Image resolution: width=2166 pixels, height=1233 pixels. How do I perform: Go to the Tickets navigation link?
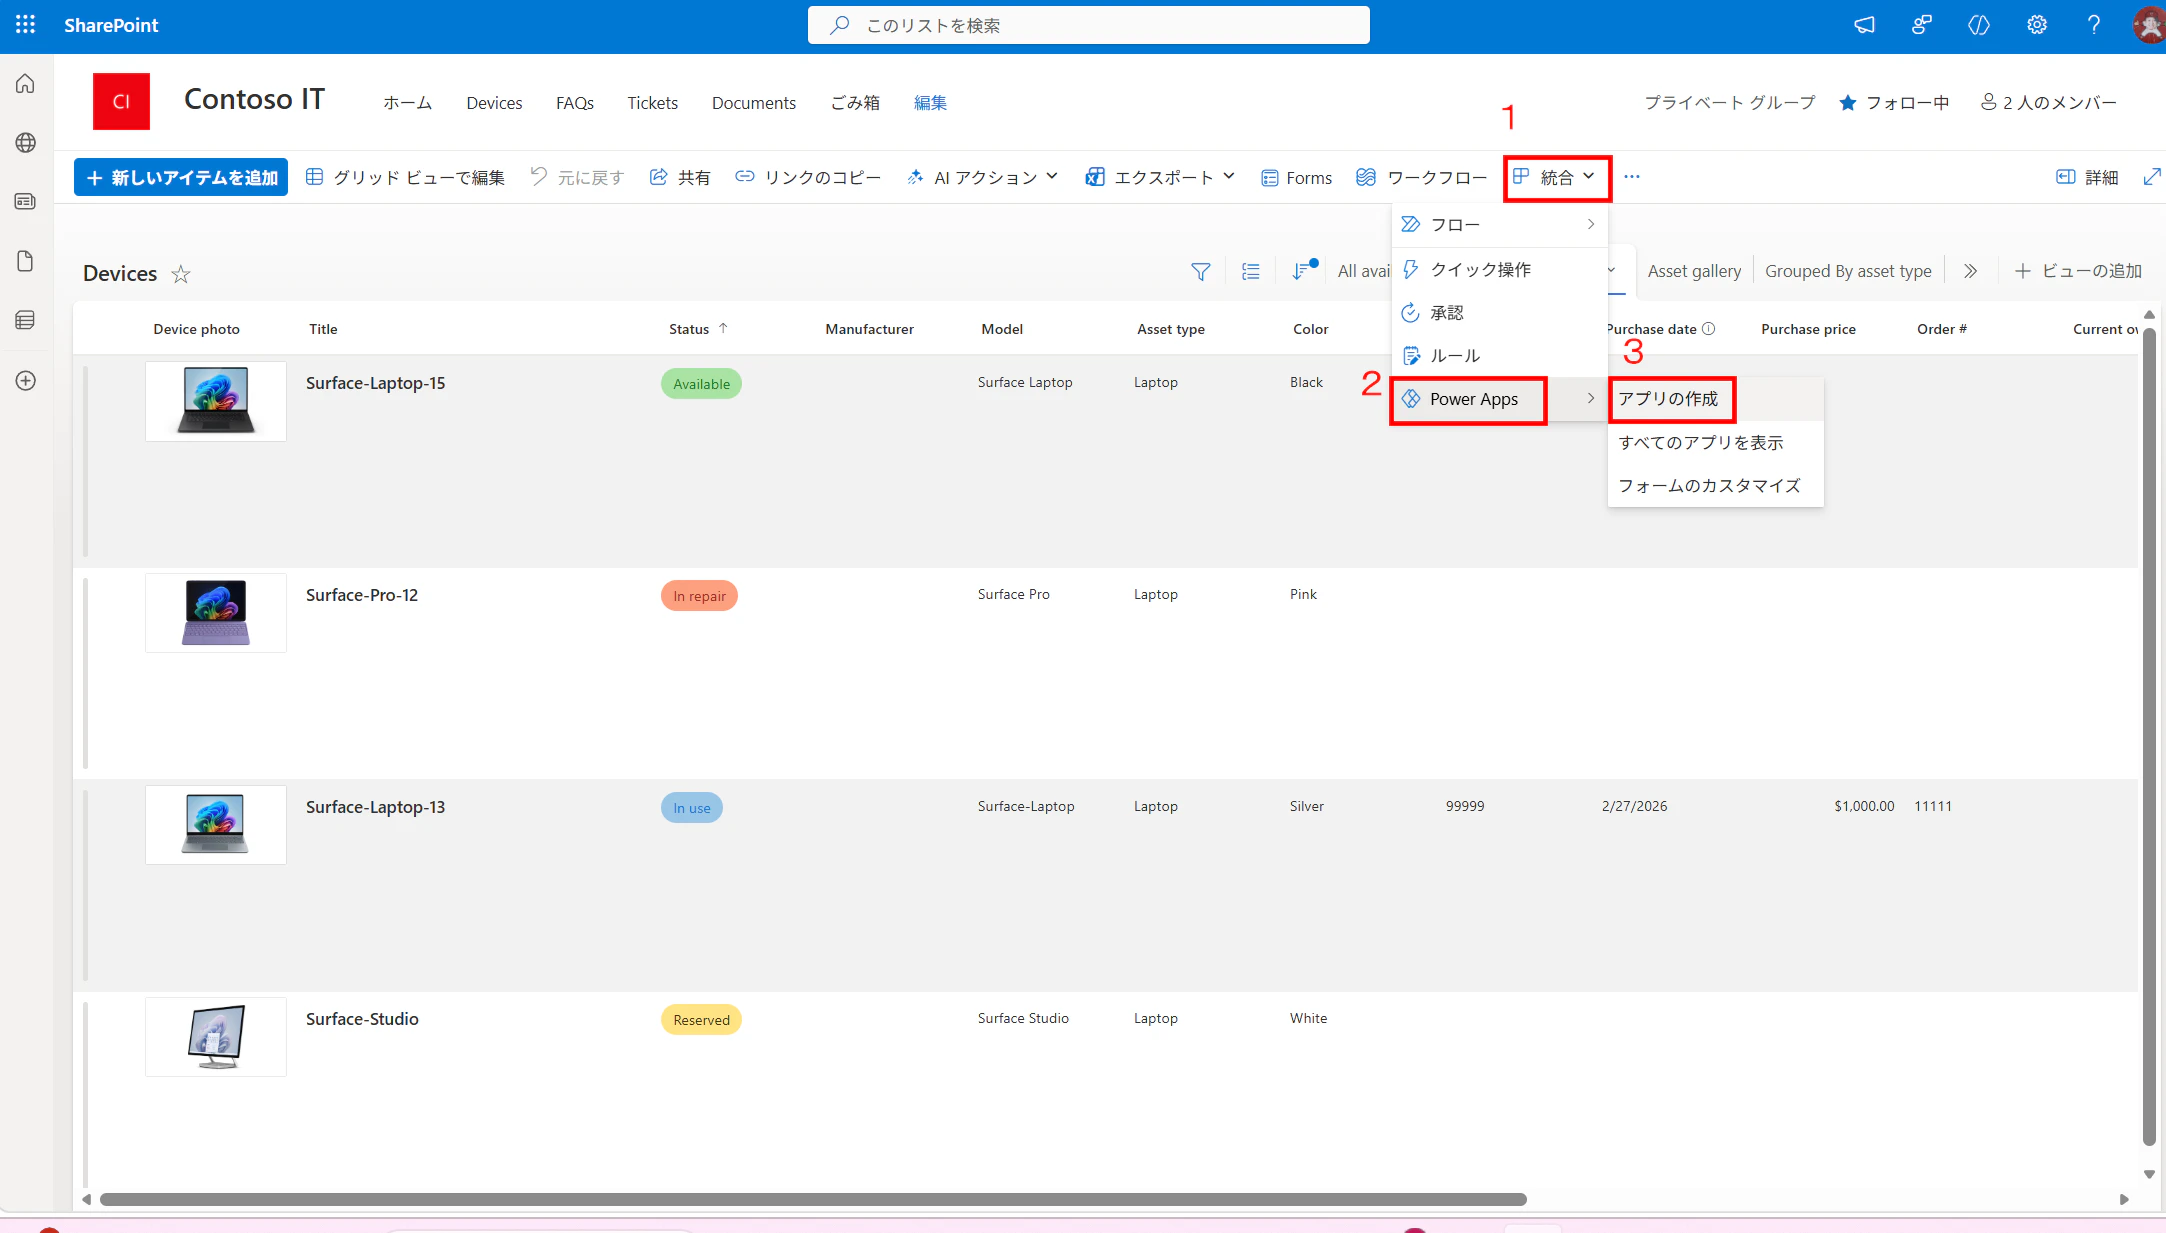tap(652, 103)
